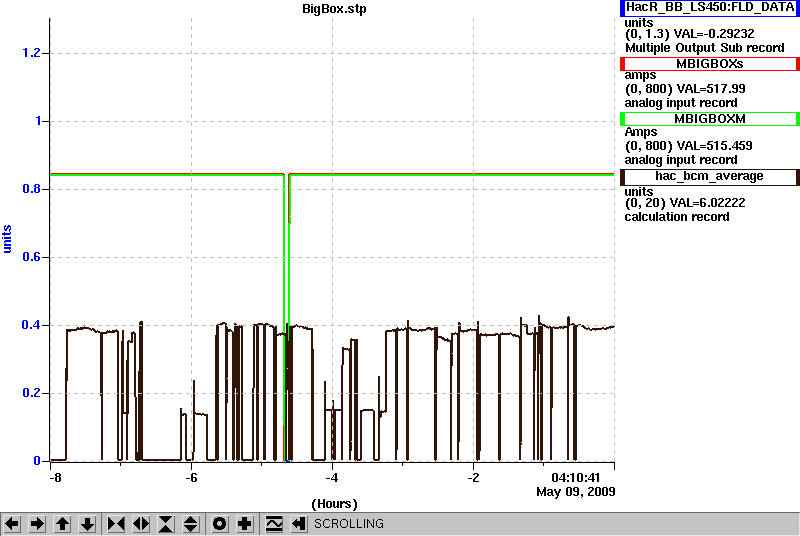Viewport: 800px width, 536px height.
Task: Click the horizontal zoom-out diamond icon
Action: point(141,524)
